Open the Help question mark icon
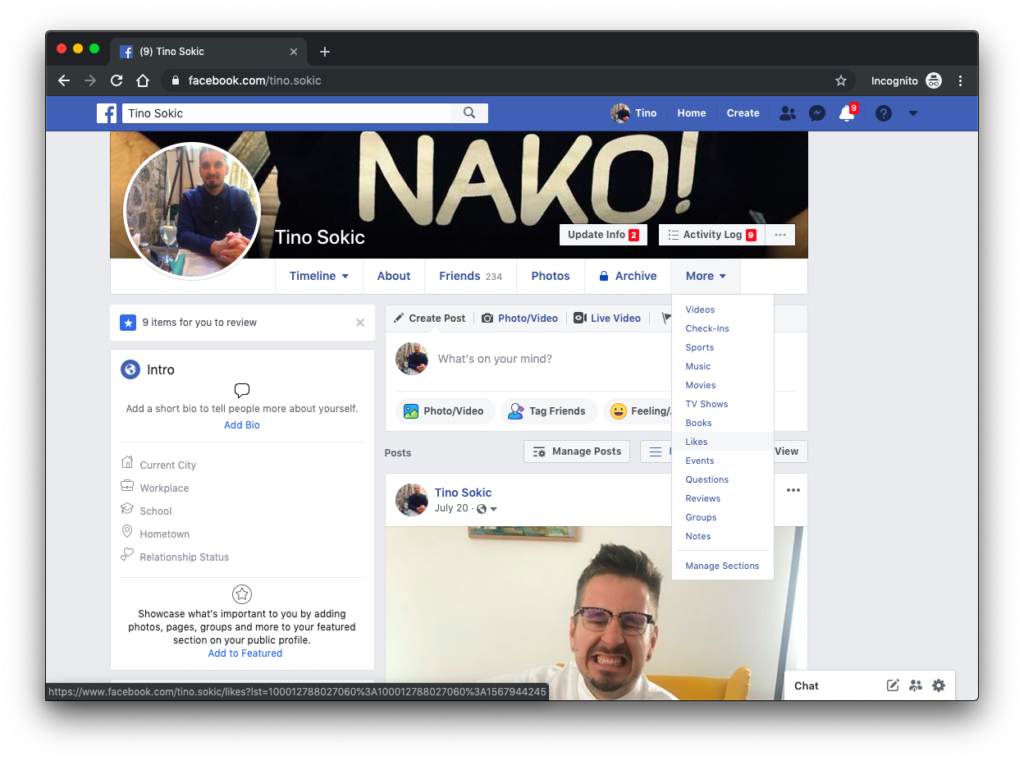This screenshot has width=1024, height=761. [x=883, y=113]
